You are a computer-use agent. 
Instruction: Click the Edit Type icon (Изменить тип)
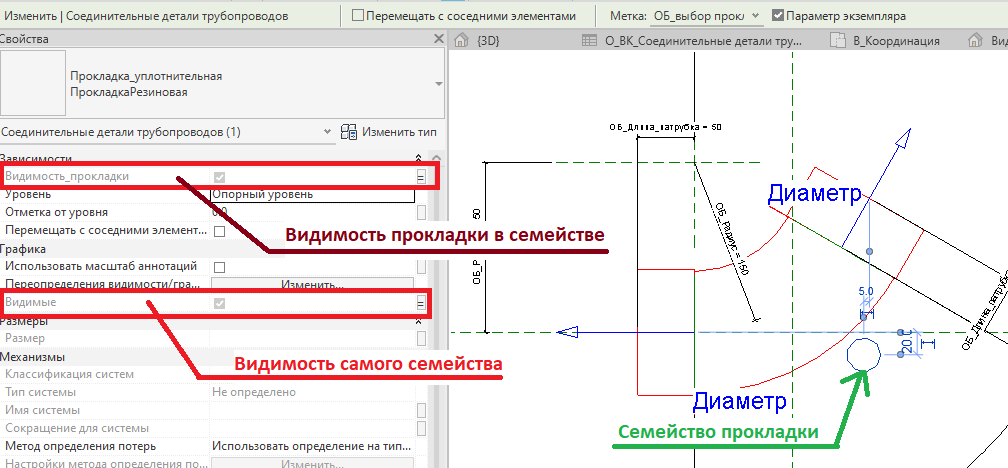[350, 132]
